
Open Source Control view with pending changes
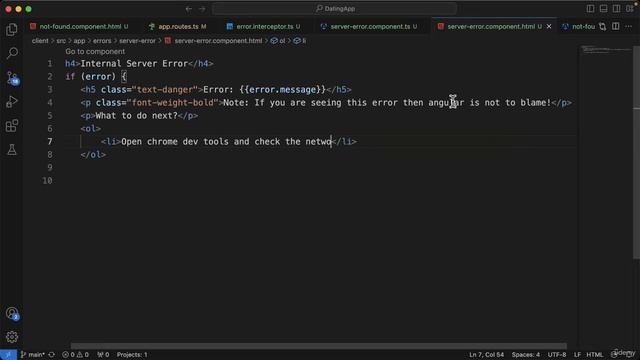pyautogui.click(x=12, y=78)
